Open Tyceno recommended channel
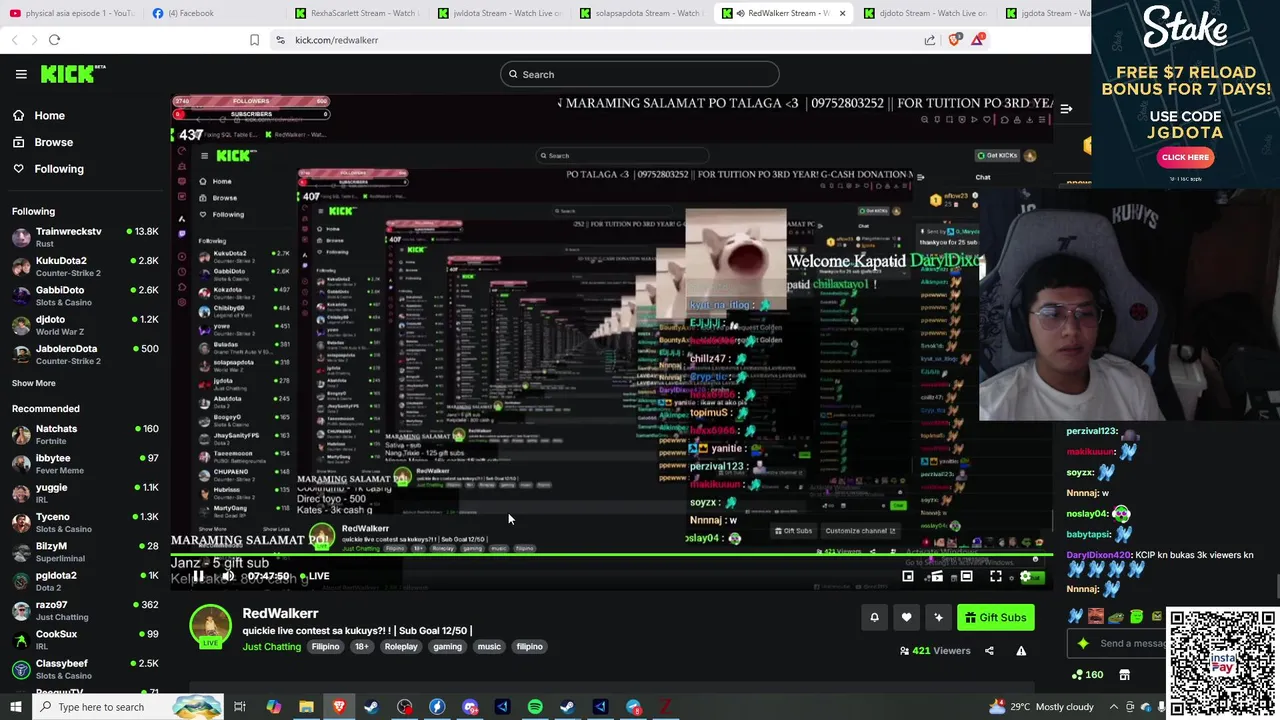The image size is (1280, 720). tap(85, 522)
